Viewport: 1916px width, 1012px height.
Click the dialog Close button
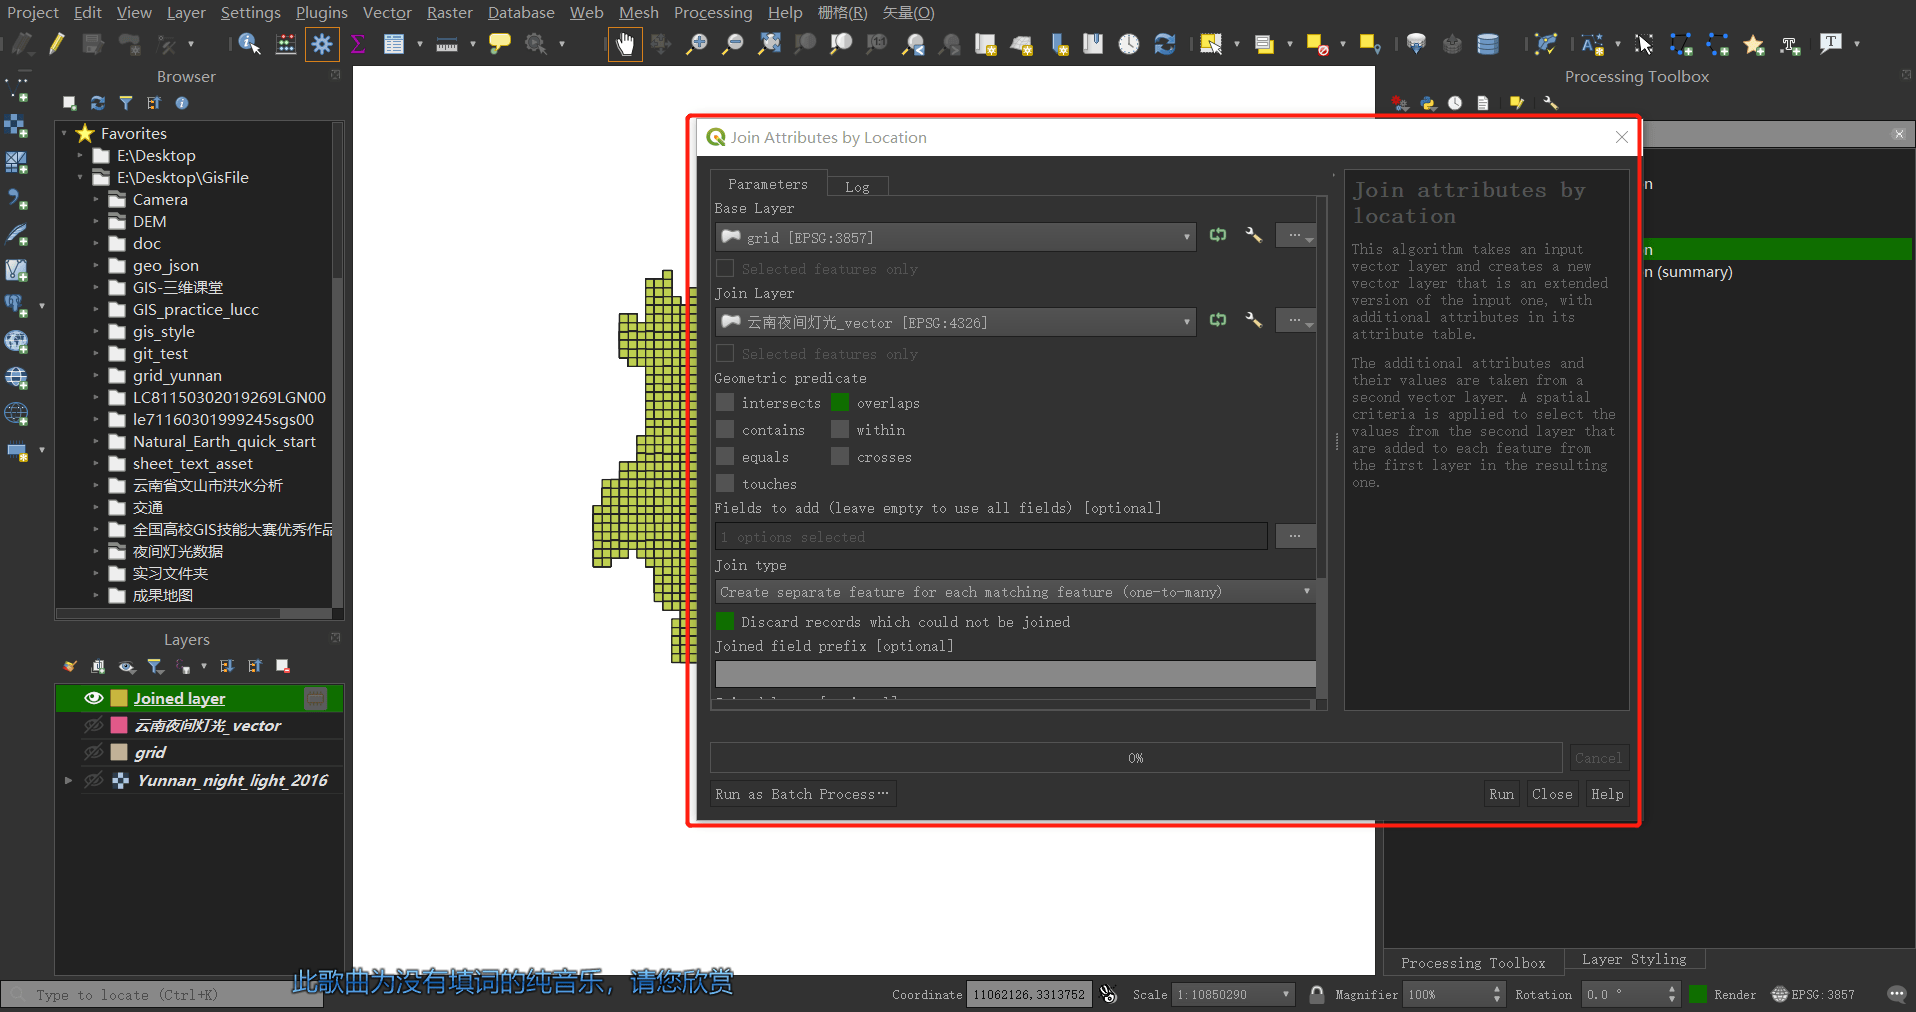click(x=1552, y=794)
